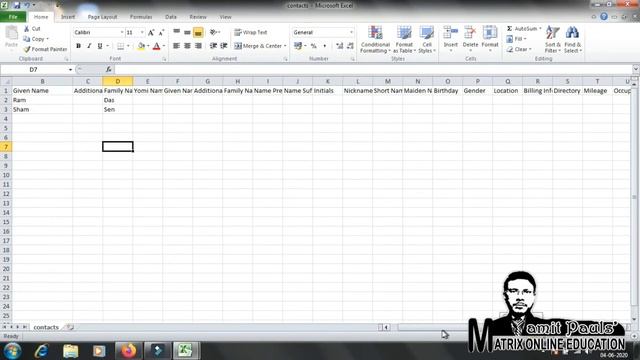Click the Orientation text angle icon
This screenshot has width=640, height=360.
click(x=213, y=32)
